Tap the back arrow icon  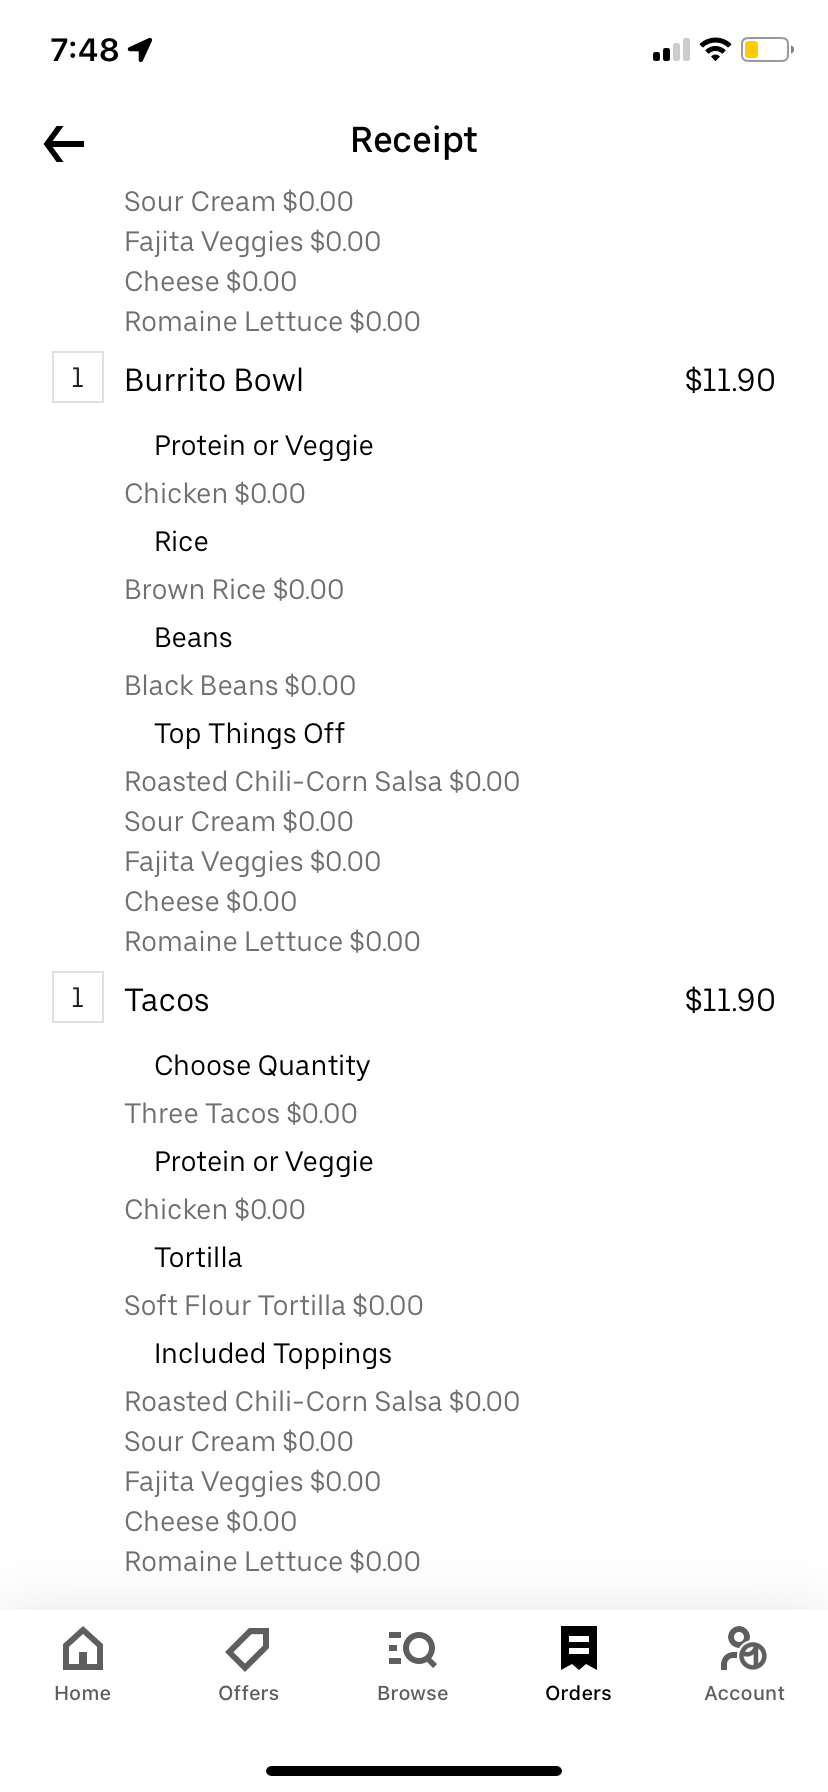click(x=64, y=144)
